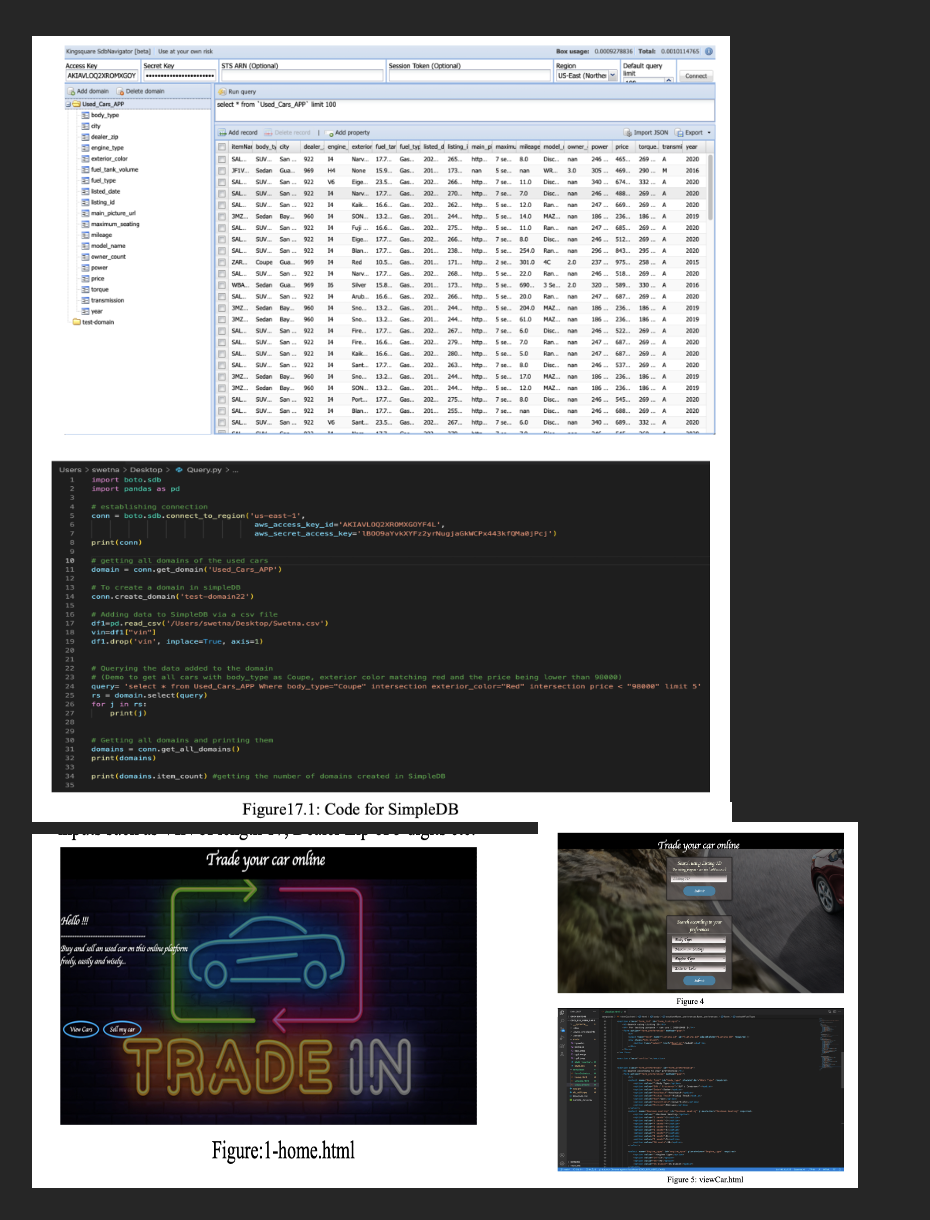Check the second row's checkbox (JF1V)
Viewport: 930px width, 1220px height.
[x=222, y=170]
